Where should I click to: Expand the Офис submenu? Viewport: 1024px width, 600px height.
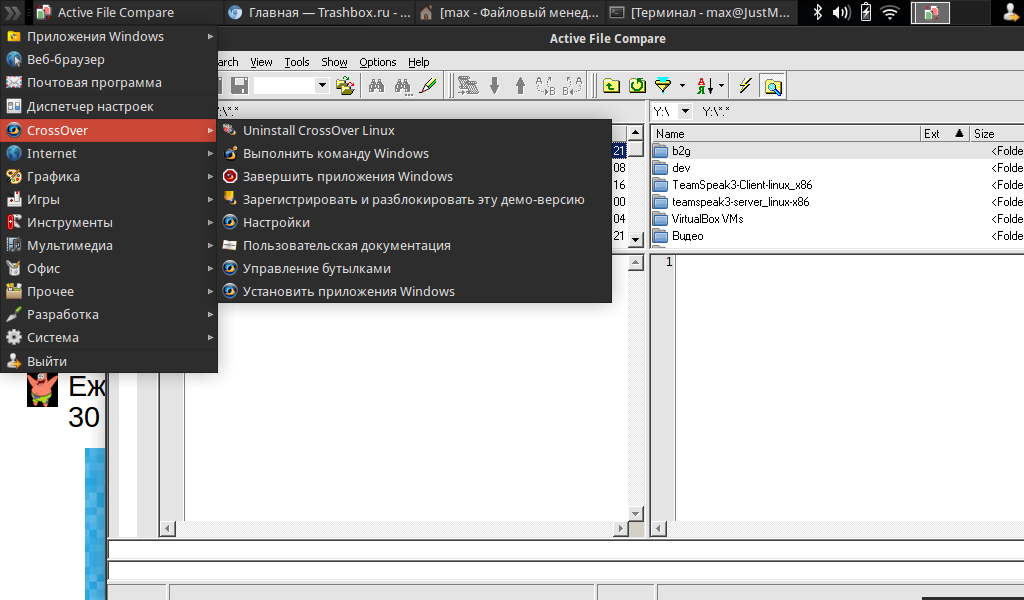[x=109, y=268]
